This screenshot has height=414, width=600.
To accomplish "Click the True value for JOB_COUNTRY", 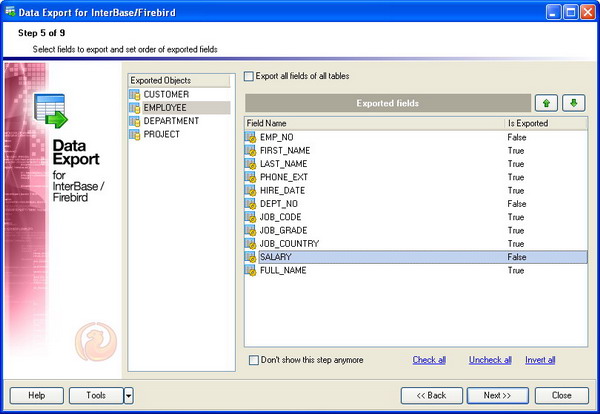I will 516,244.
